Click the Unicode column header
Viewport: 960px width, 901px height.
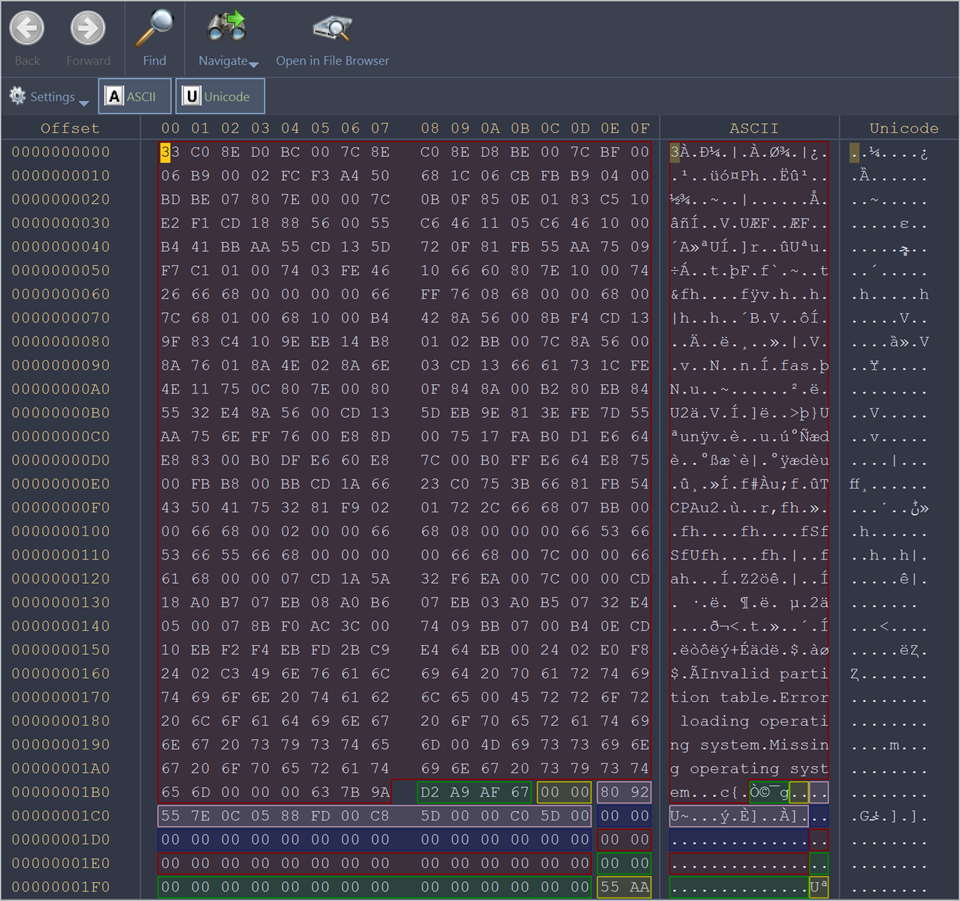[x=903, y=128]
